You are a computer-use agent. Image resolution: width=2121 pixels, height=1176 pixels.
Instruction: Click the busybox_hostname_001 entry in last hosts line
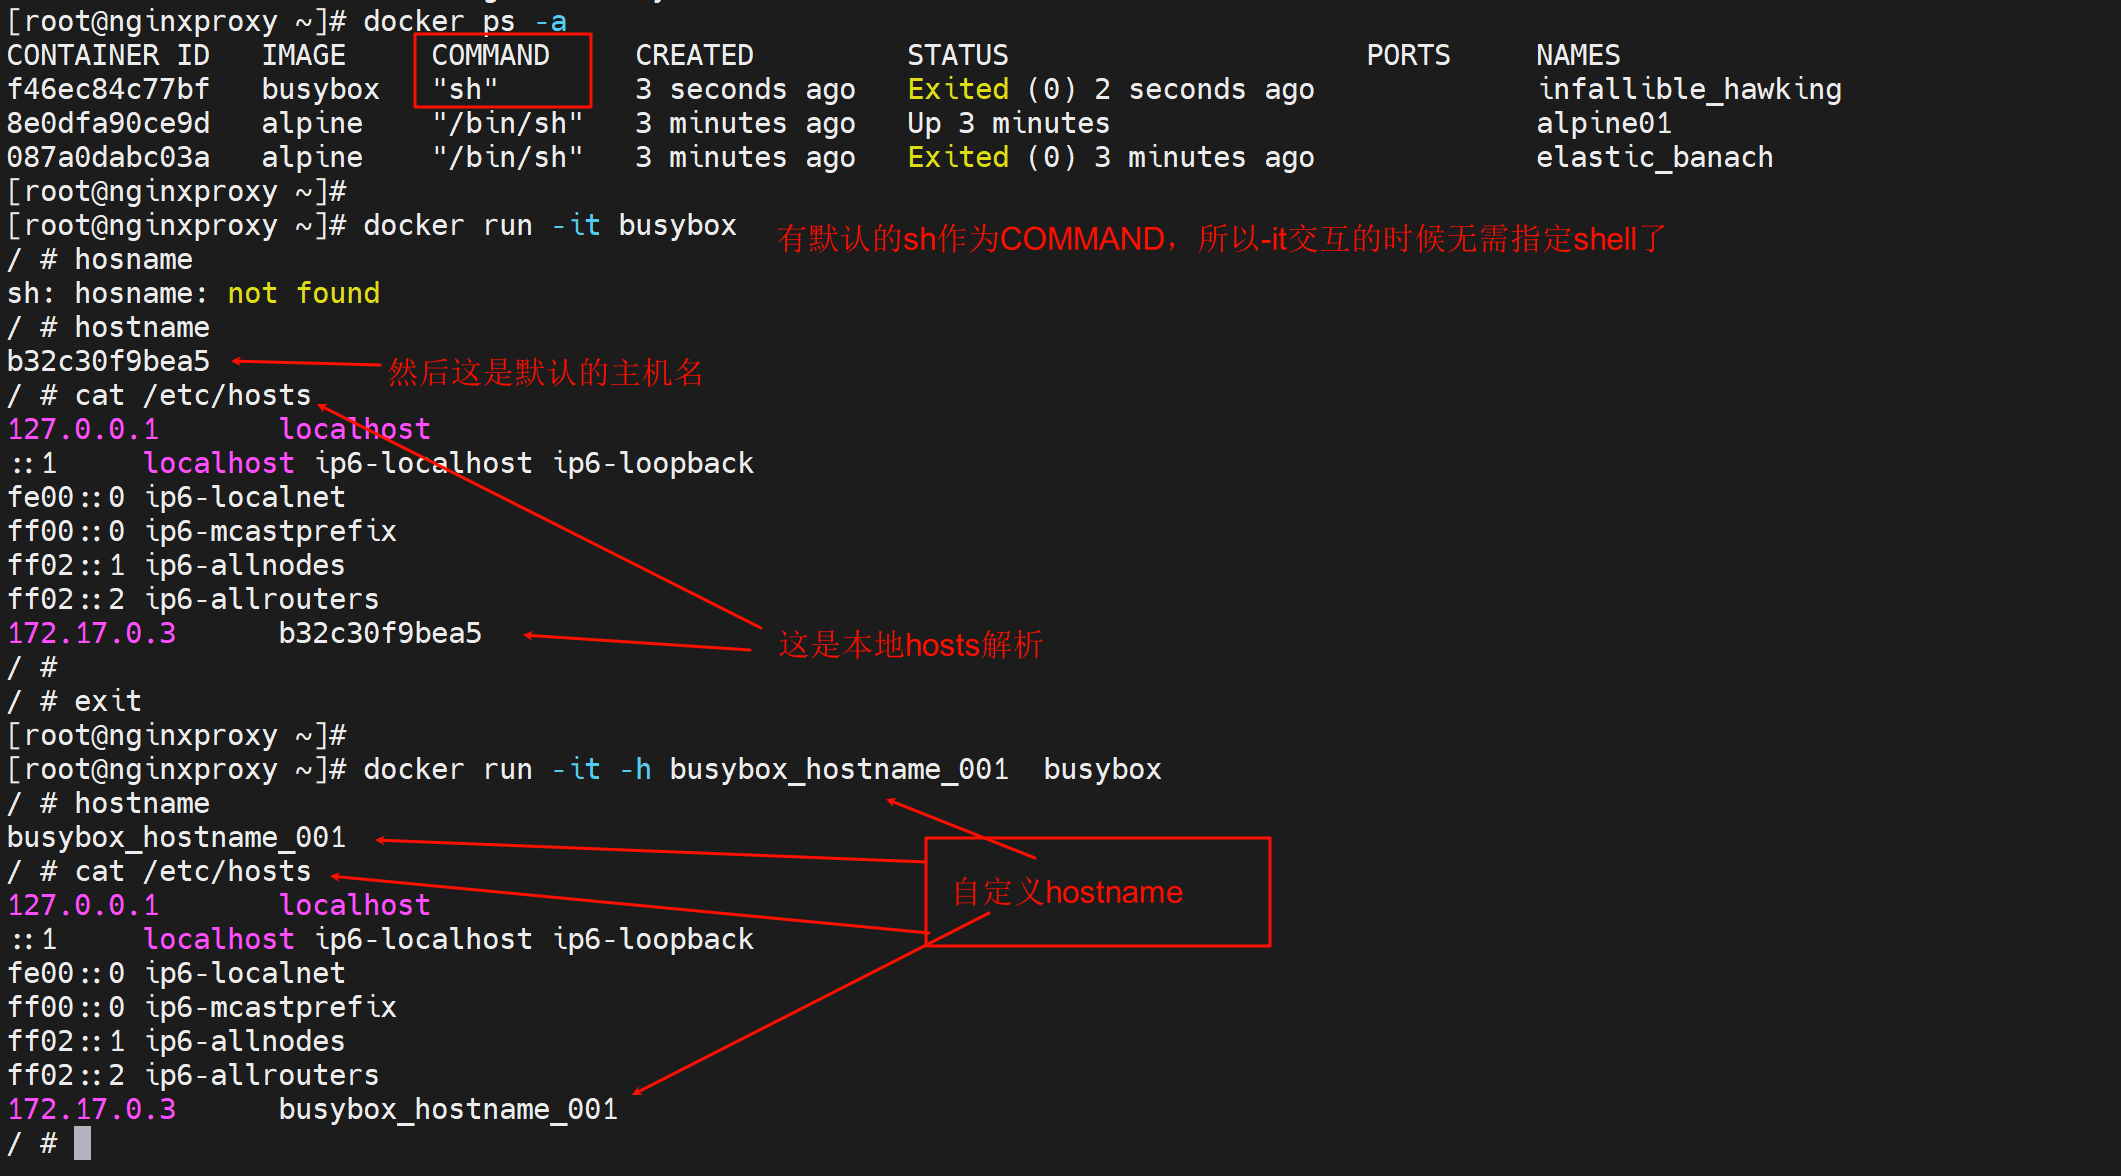point(447,1109)
